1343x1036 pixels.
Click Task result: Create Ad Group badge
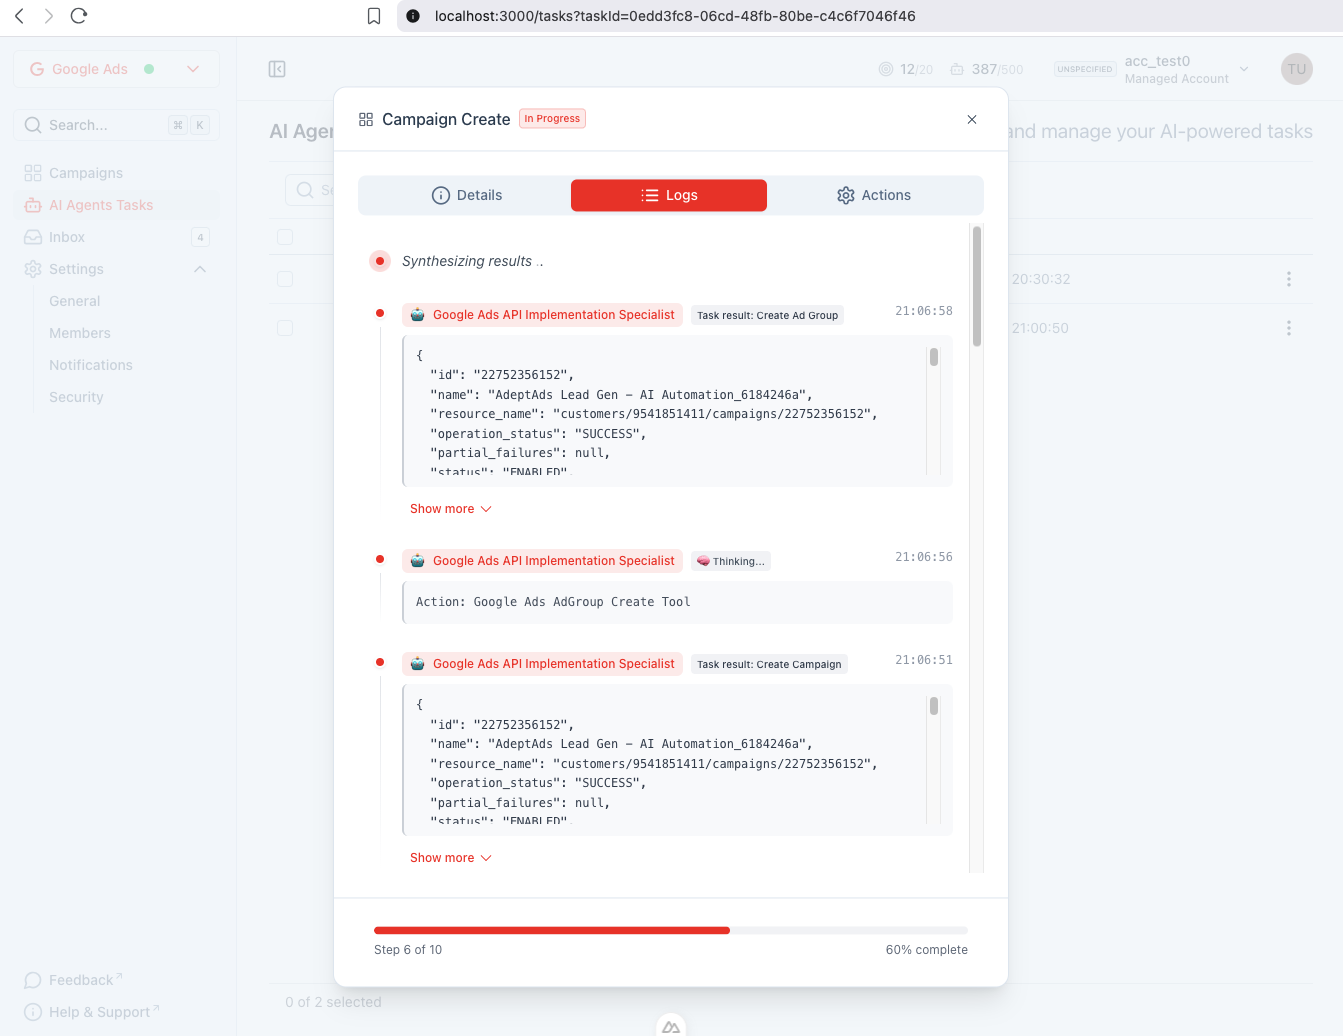coord(768,315)
